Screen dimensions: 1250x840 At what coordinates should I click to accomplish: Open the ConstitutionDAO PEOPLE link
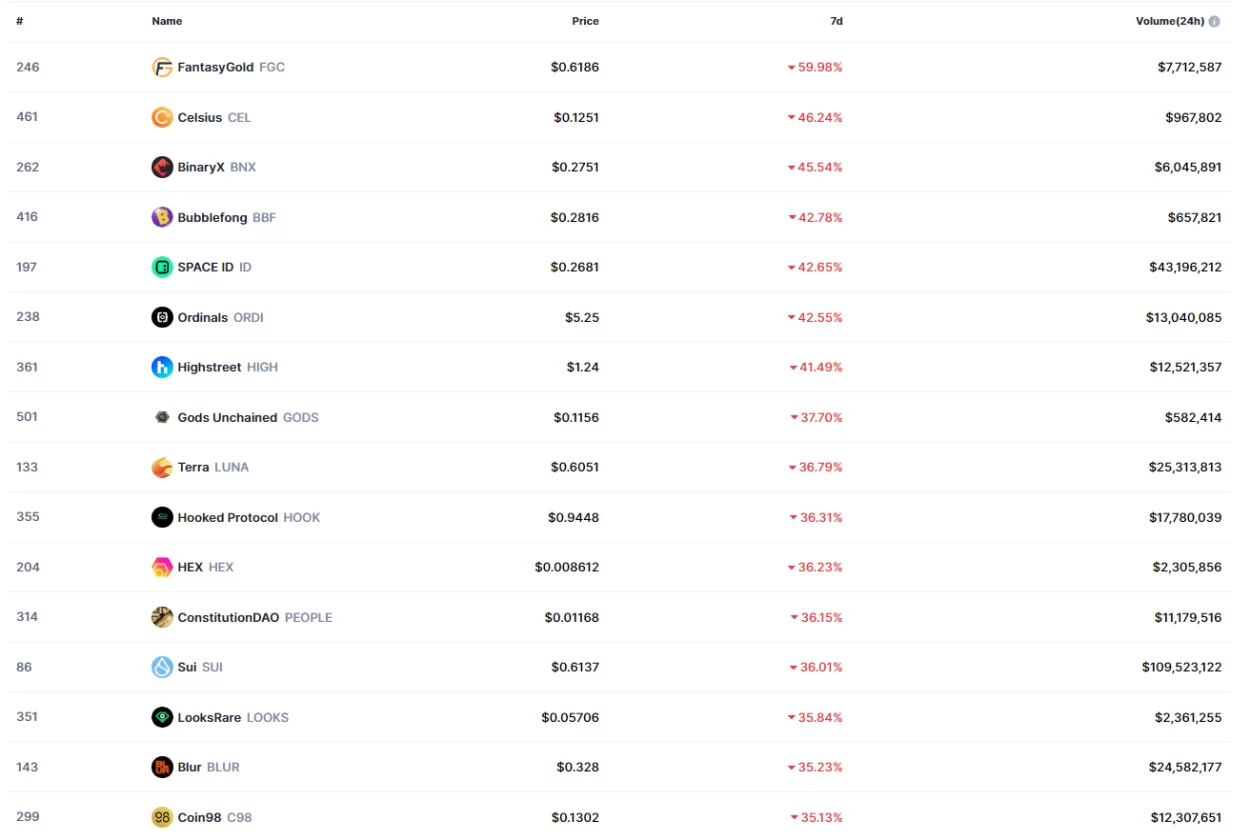(254, 617)
